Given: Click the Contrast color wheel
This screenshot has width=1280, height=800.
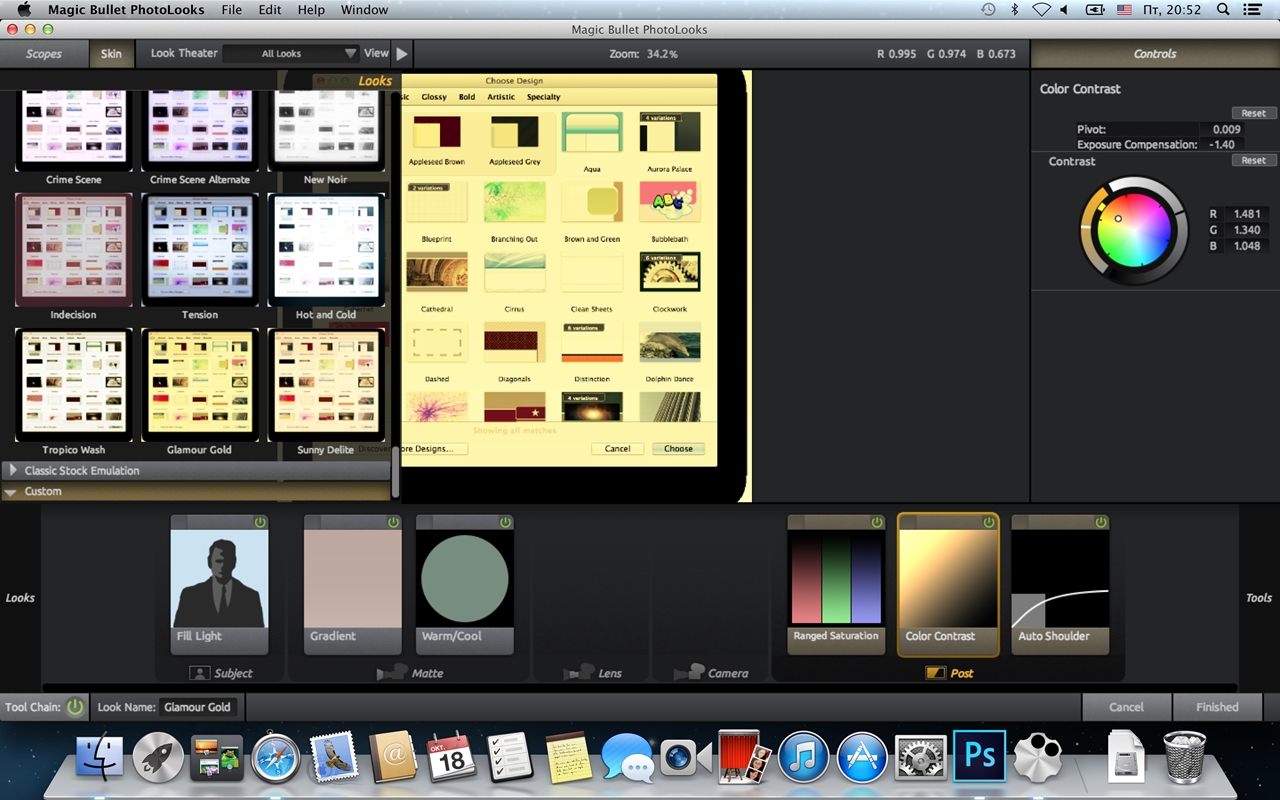Looking at the screenshot, I should 1133,230.
